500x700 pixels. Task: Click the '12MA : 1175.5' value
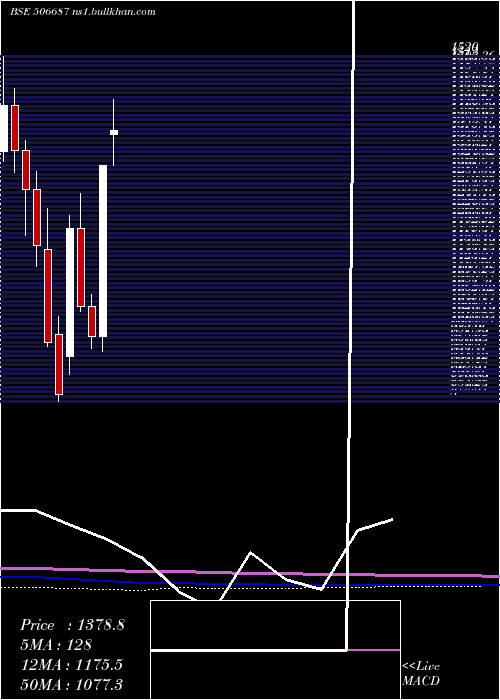[x=71, y=665]
